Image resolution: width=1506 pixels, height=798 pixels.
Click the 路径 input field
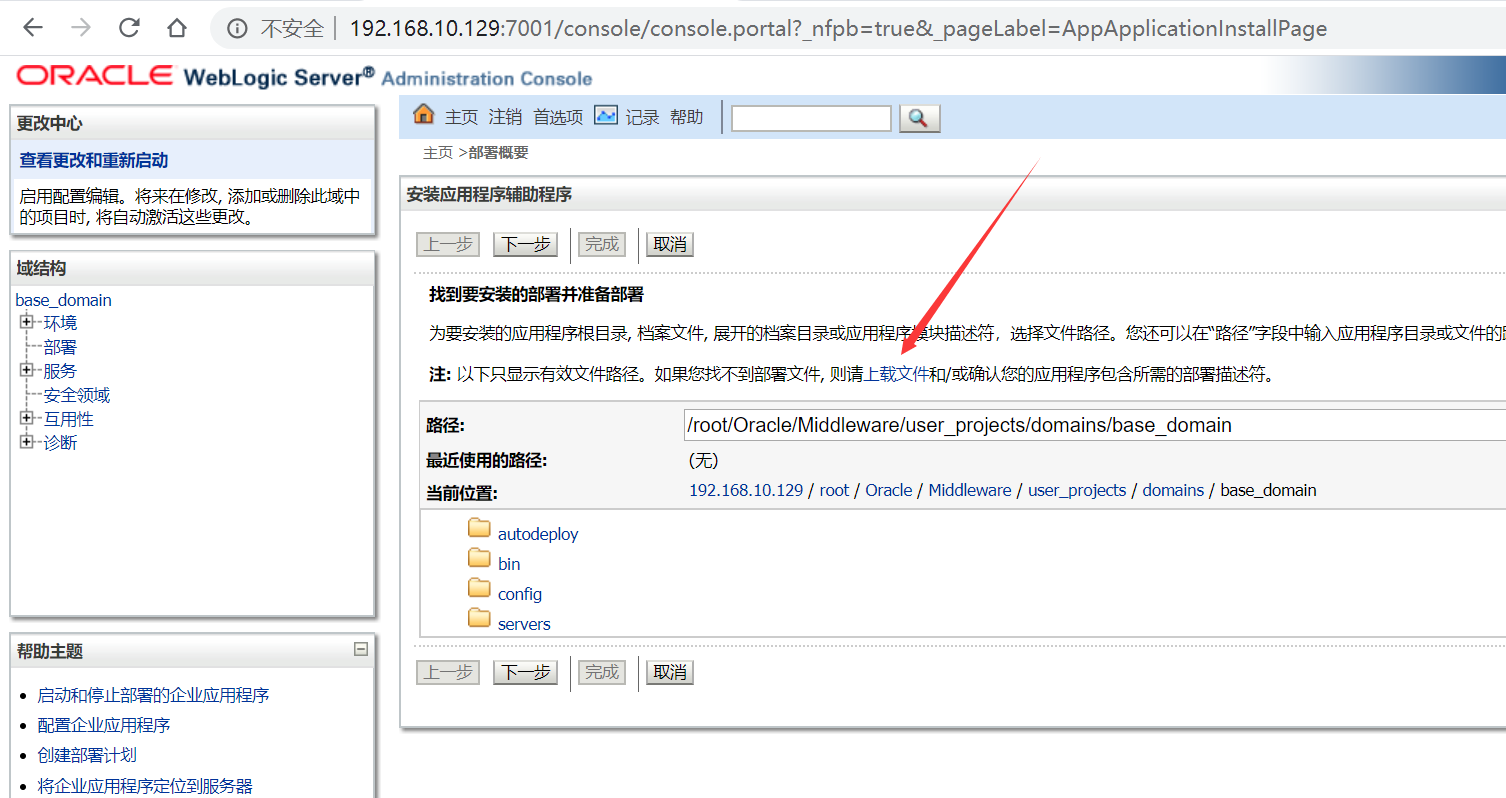(x=1095, y=425)
